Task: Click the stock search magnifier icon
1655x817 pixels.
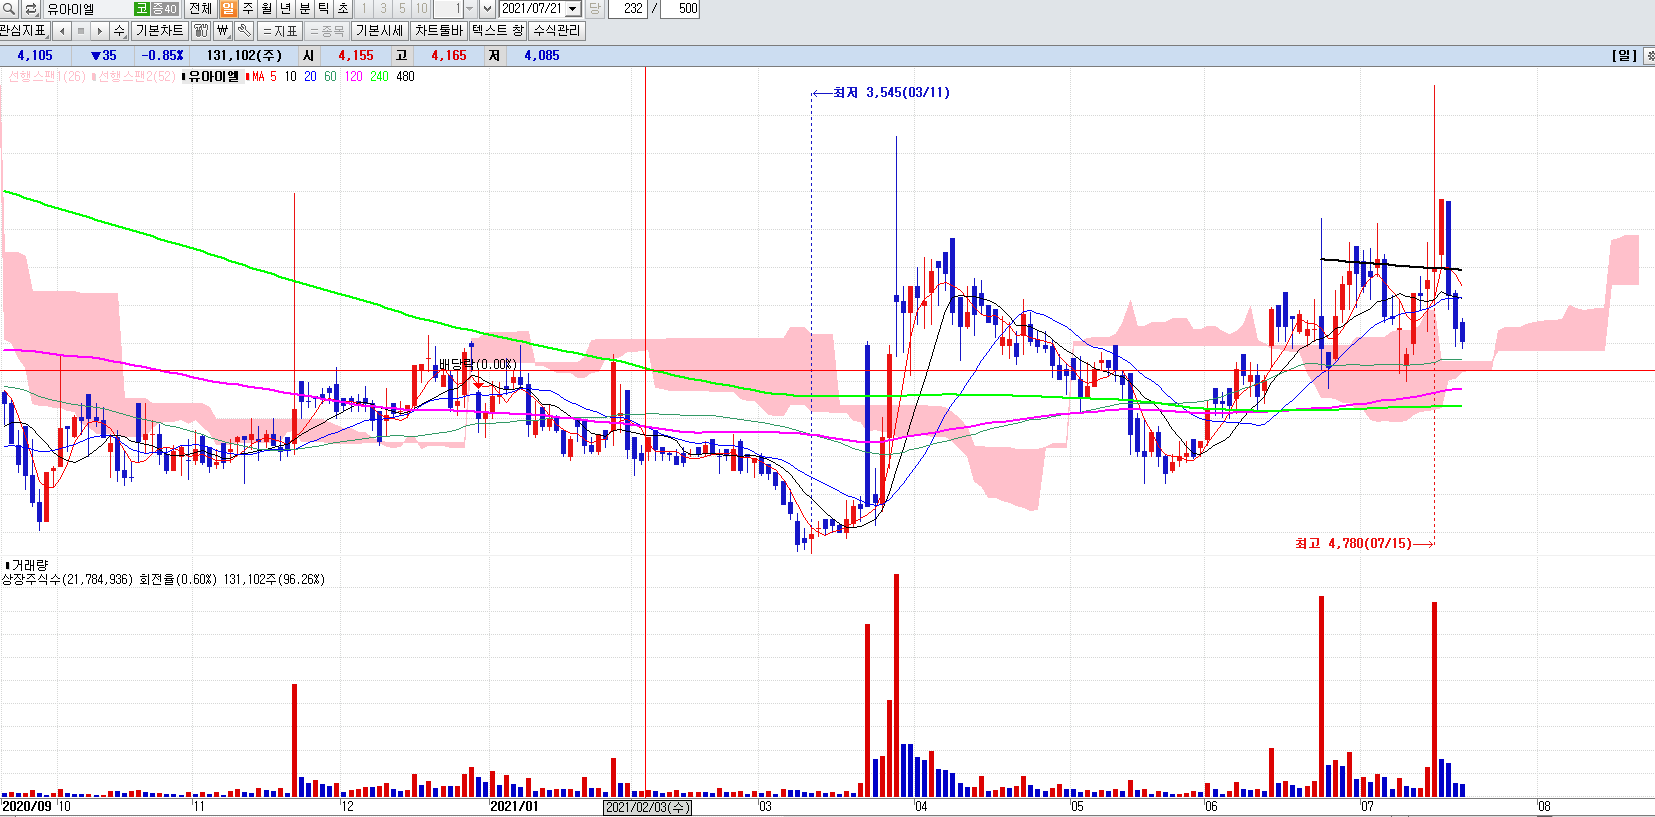Action: click(9, 9)
